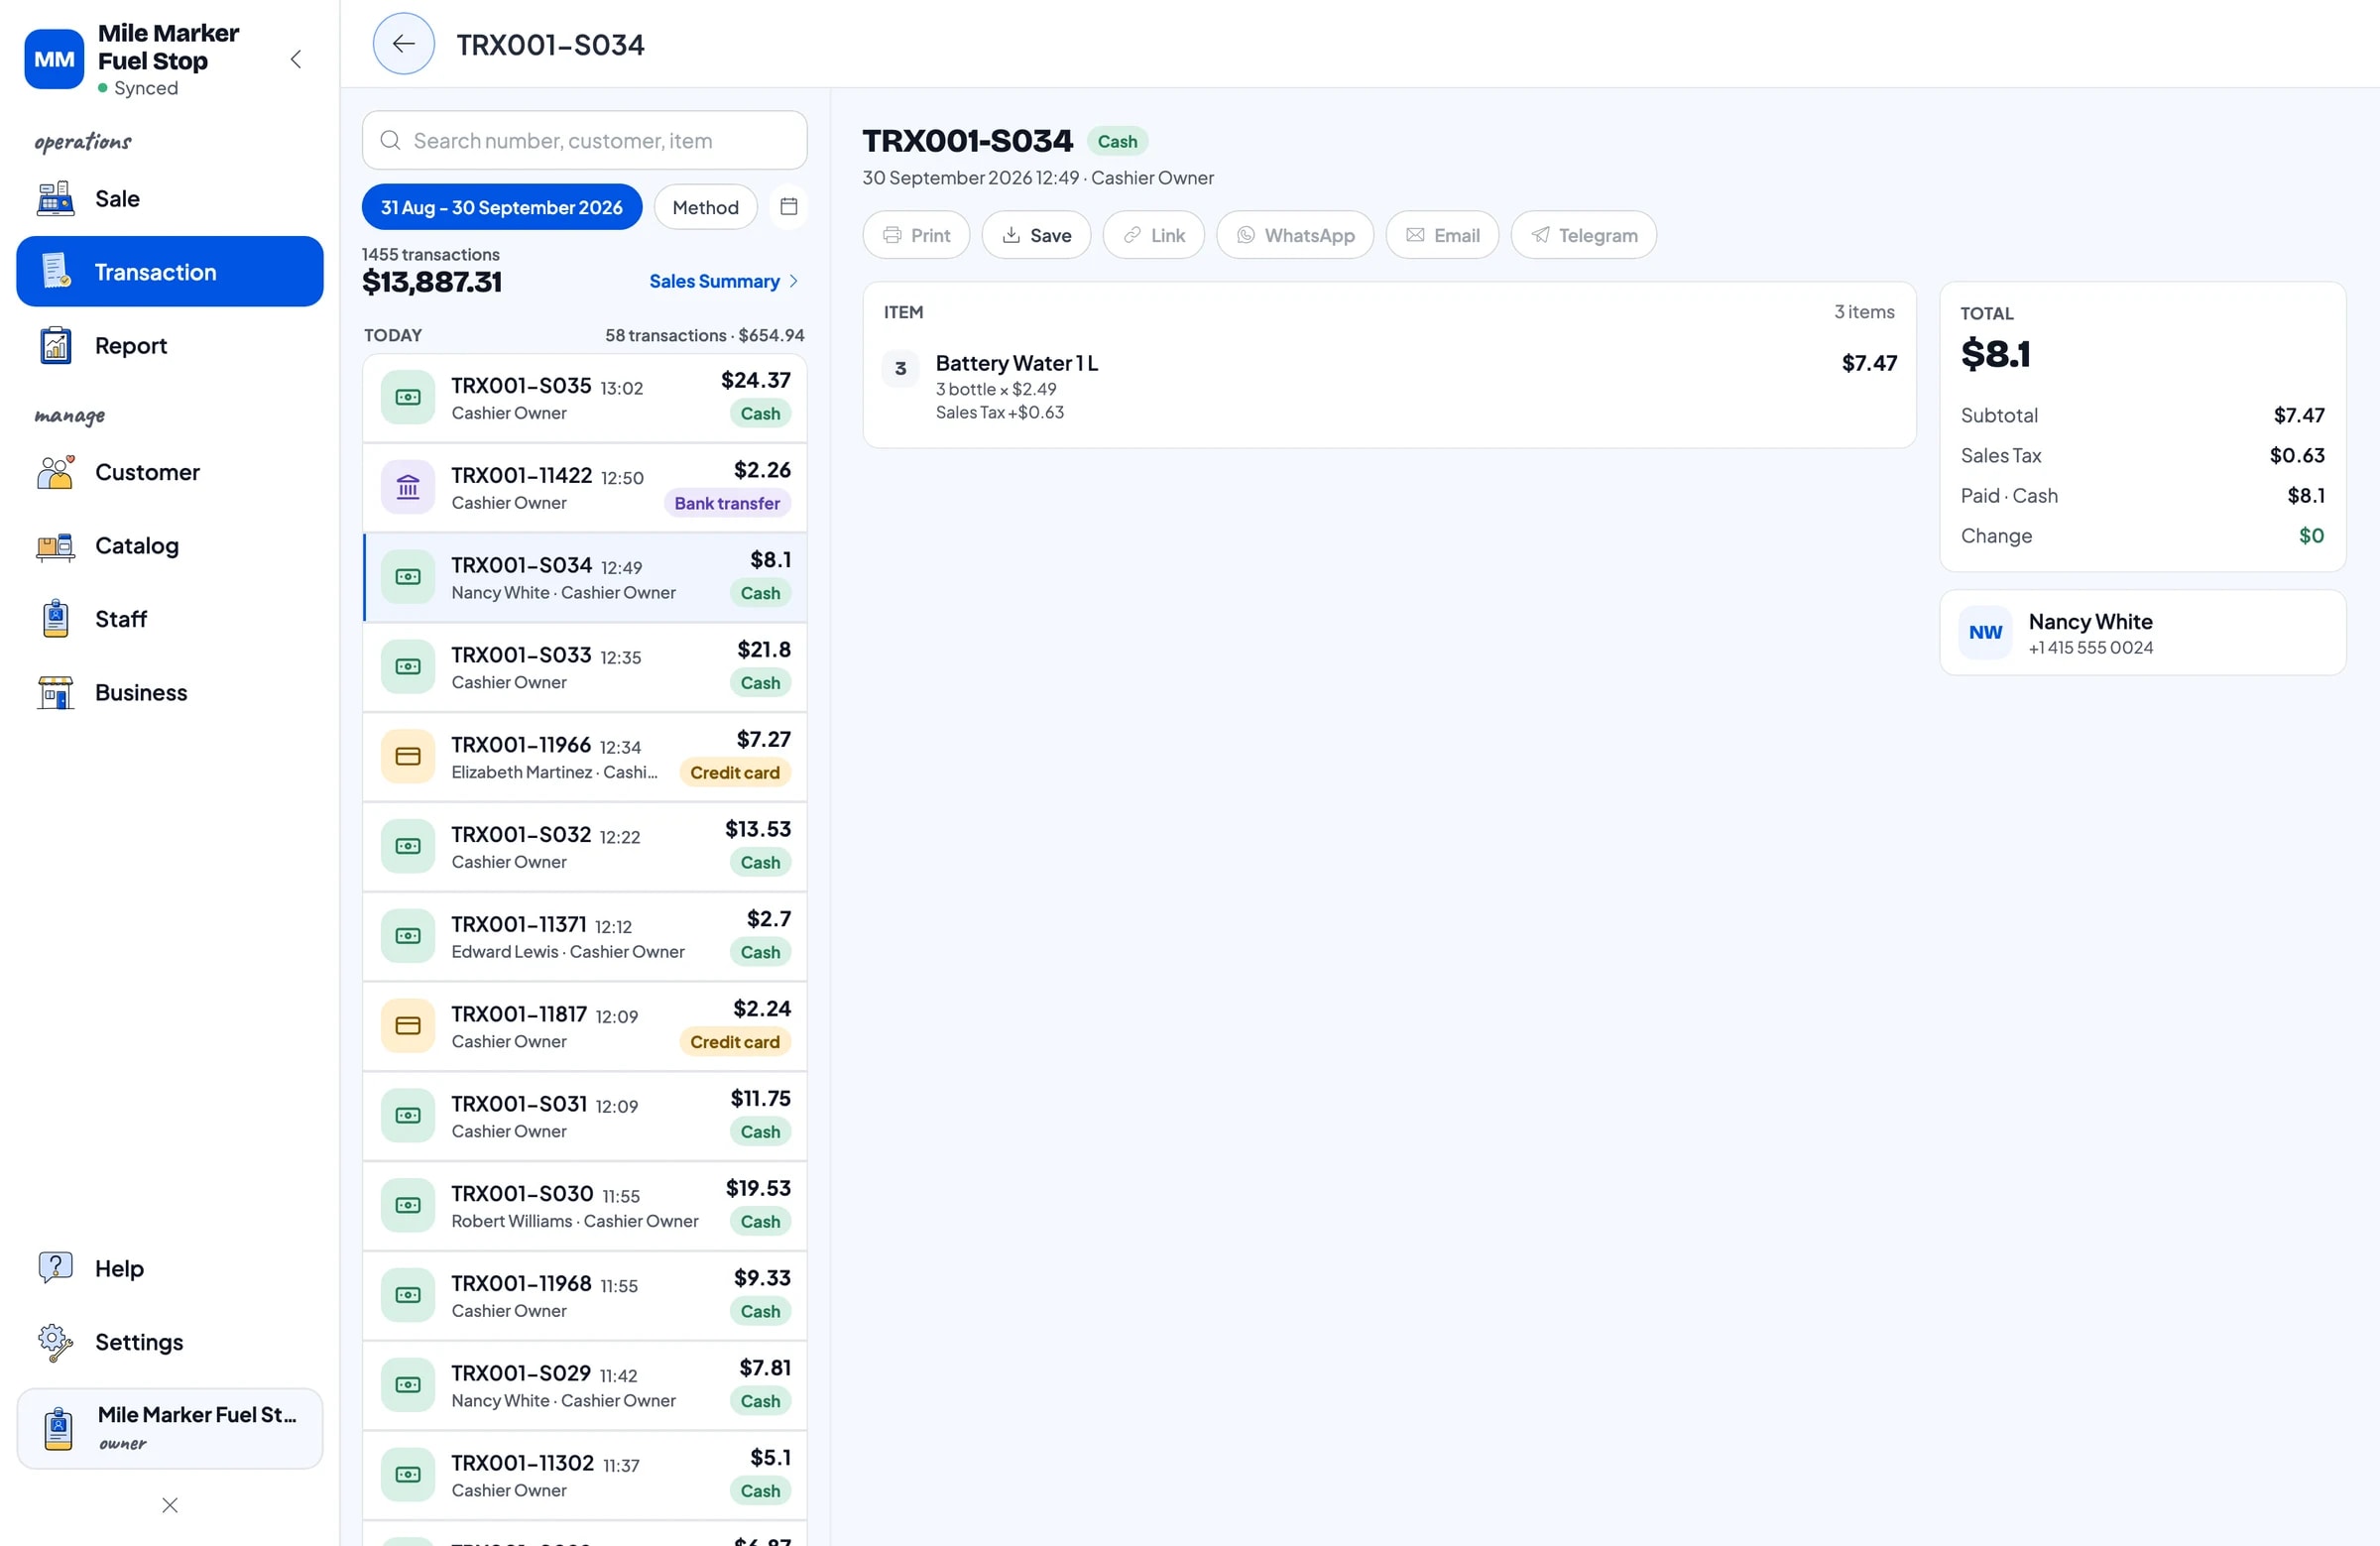
Task: Open the Nancy White customer card
Action: pos(2142,632)
